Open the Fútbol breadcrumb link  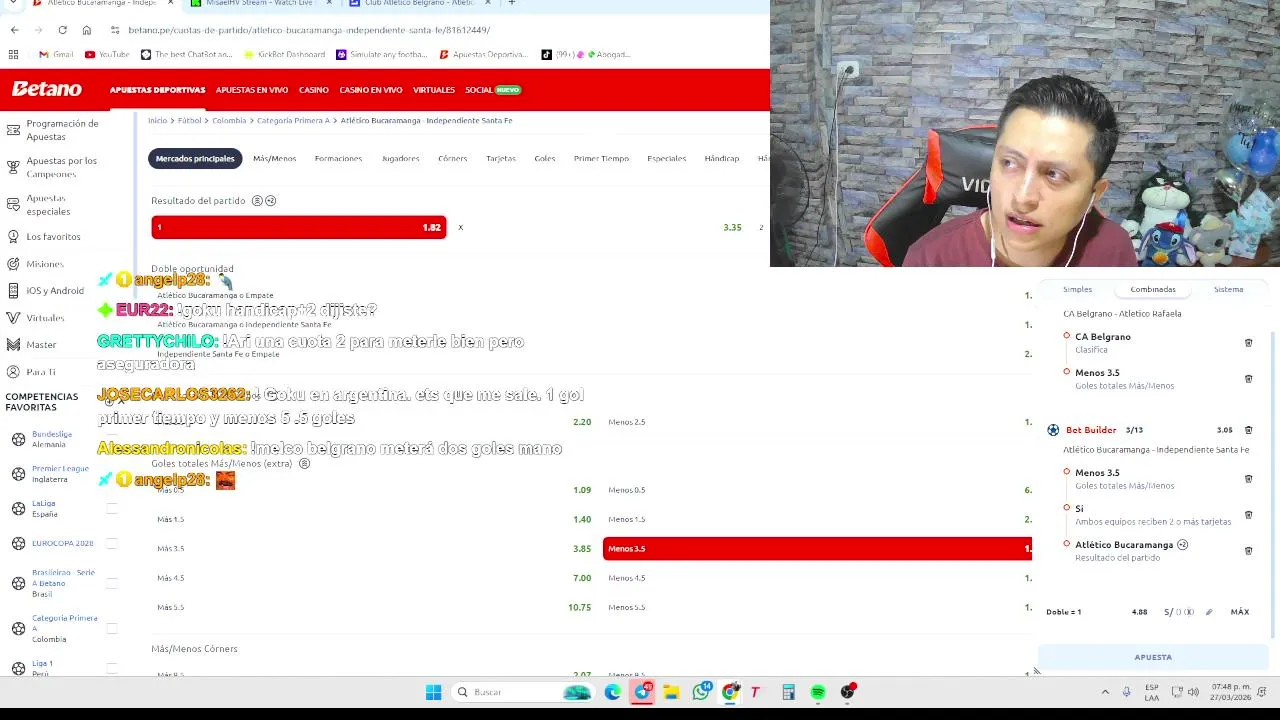tap(190, 120)
